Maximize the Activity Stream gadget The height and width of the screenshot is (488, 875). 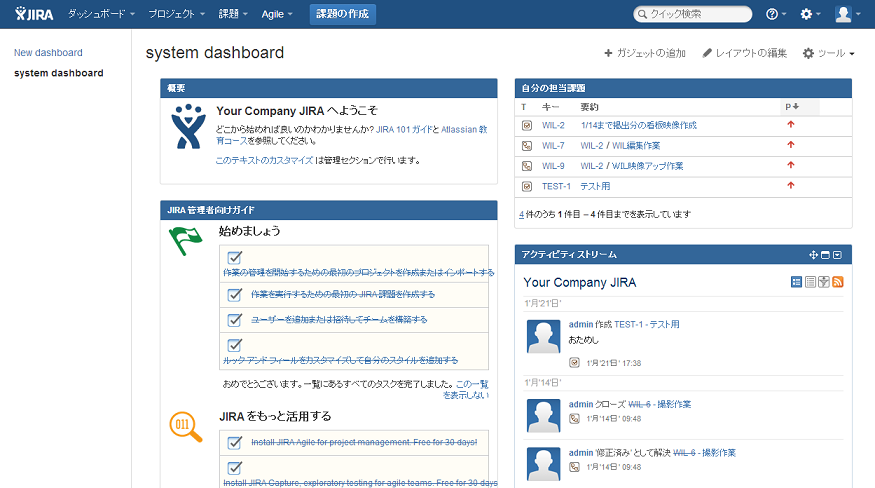click(x=825, y=255)
